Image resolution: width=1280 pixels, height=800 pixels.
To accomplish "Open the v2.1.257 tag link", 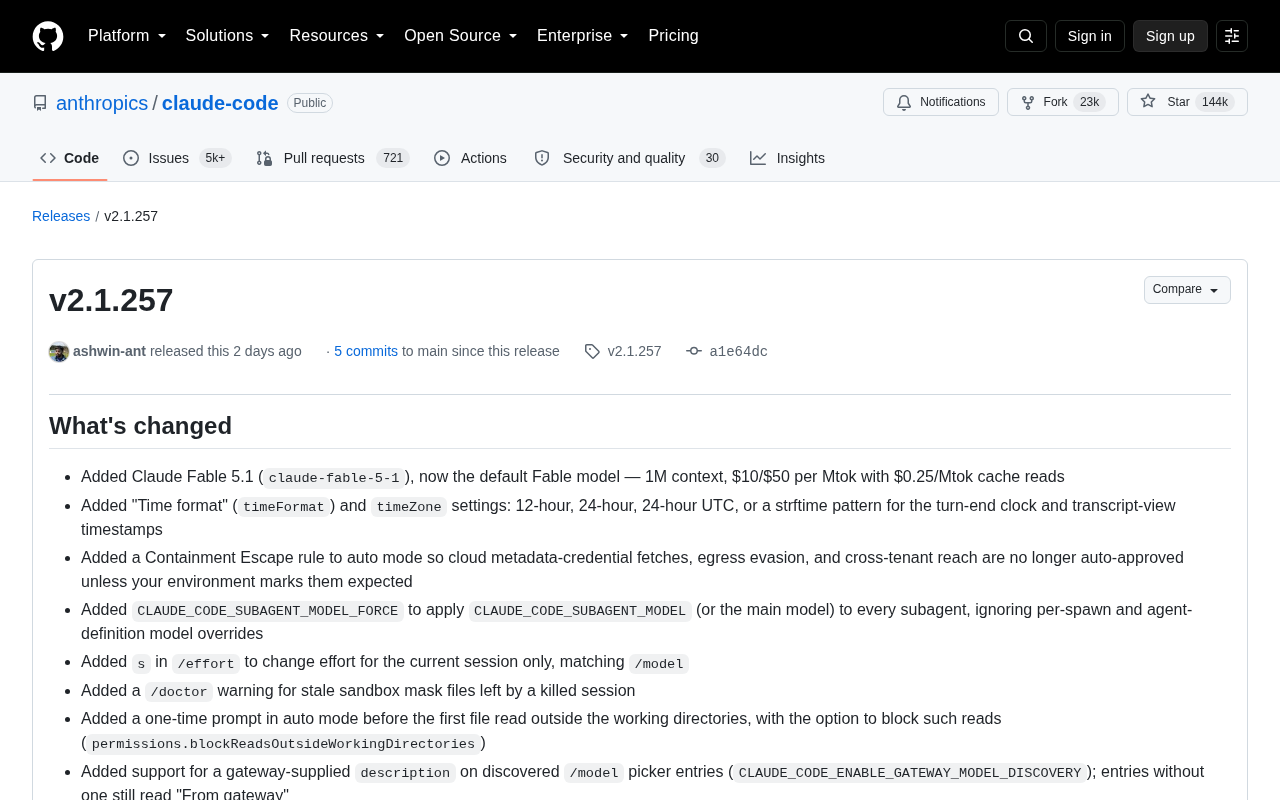I will point(634,351).
